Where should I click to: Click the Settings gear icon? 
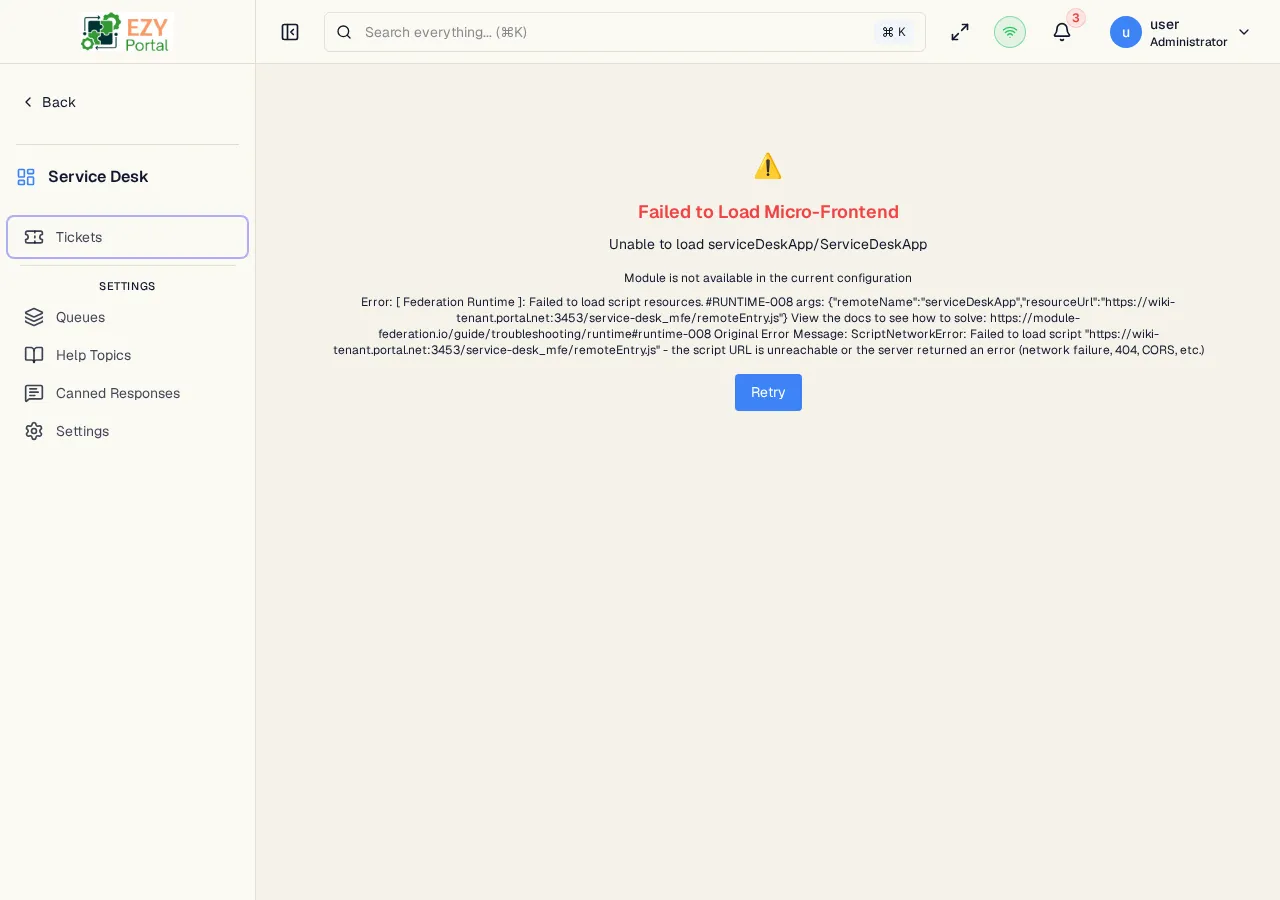tap(34, 431)
